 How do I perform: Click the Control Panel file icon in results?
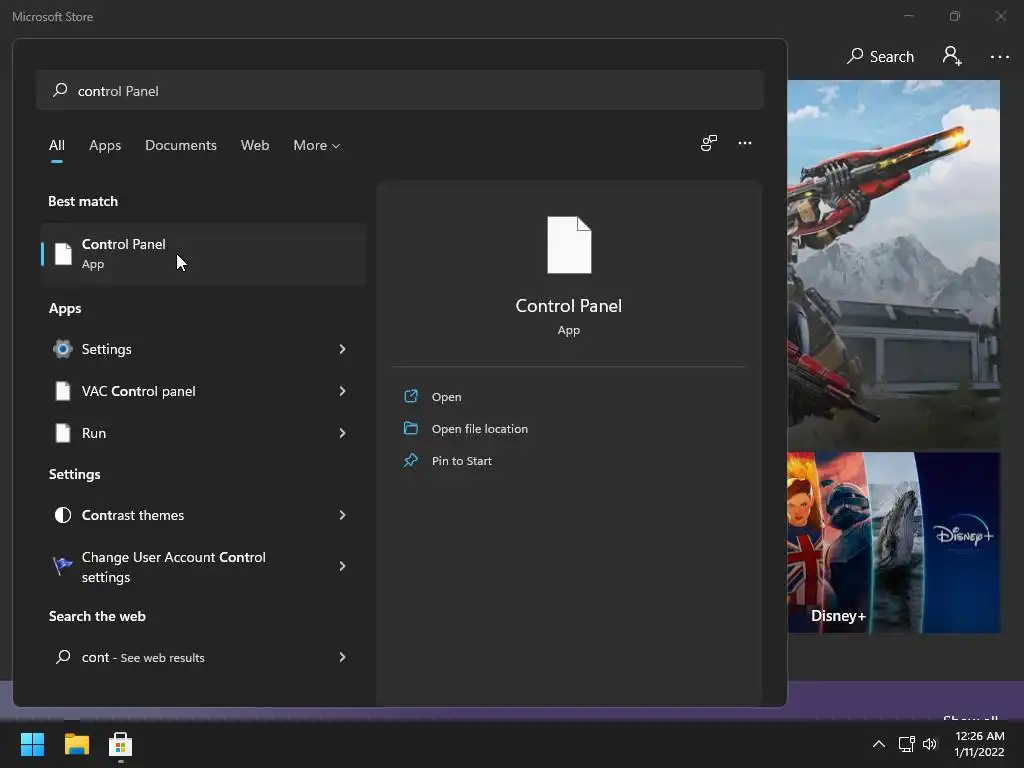63,254
